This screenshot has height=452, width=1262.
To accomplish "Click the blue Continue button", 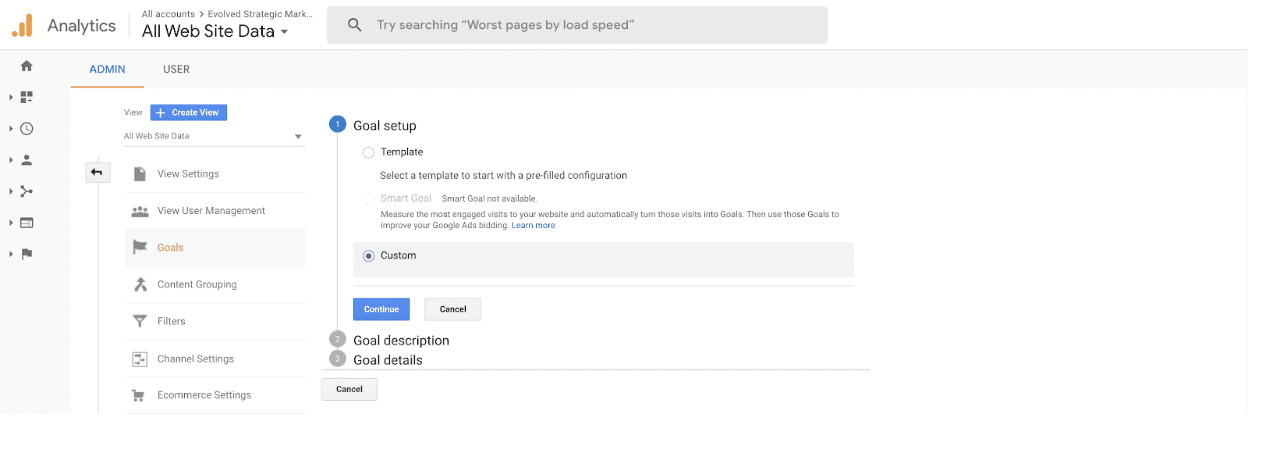I will coord(381,309).
